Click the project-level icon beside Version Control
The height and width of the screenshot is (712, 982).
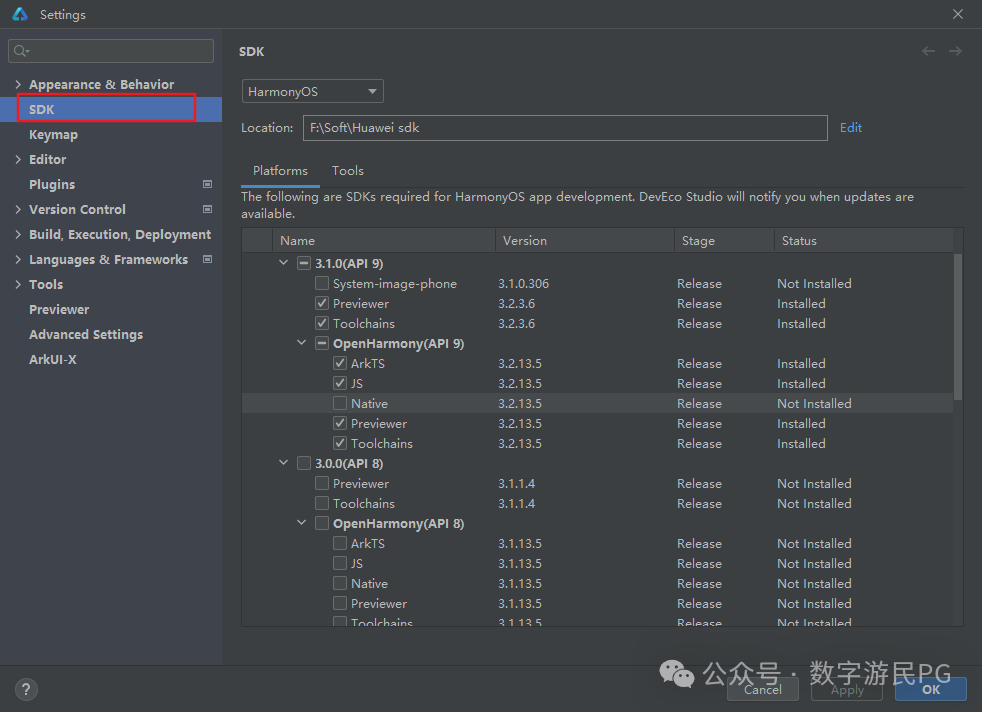click(x=207, y=209)
